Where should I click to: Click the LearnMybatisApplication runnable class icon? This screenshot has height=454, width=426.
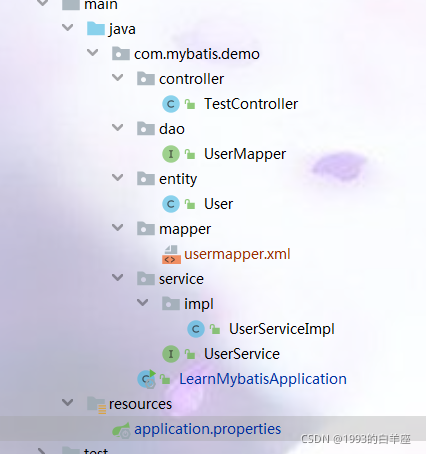147,379
